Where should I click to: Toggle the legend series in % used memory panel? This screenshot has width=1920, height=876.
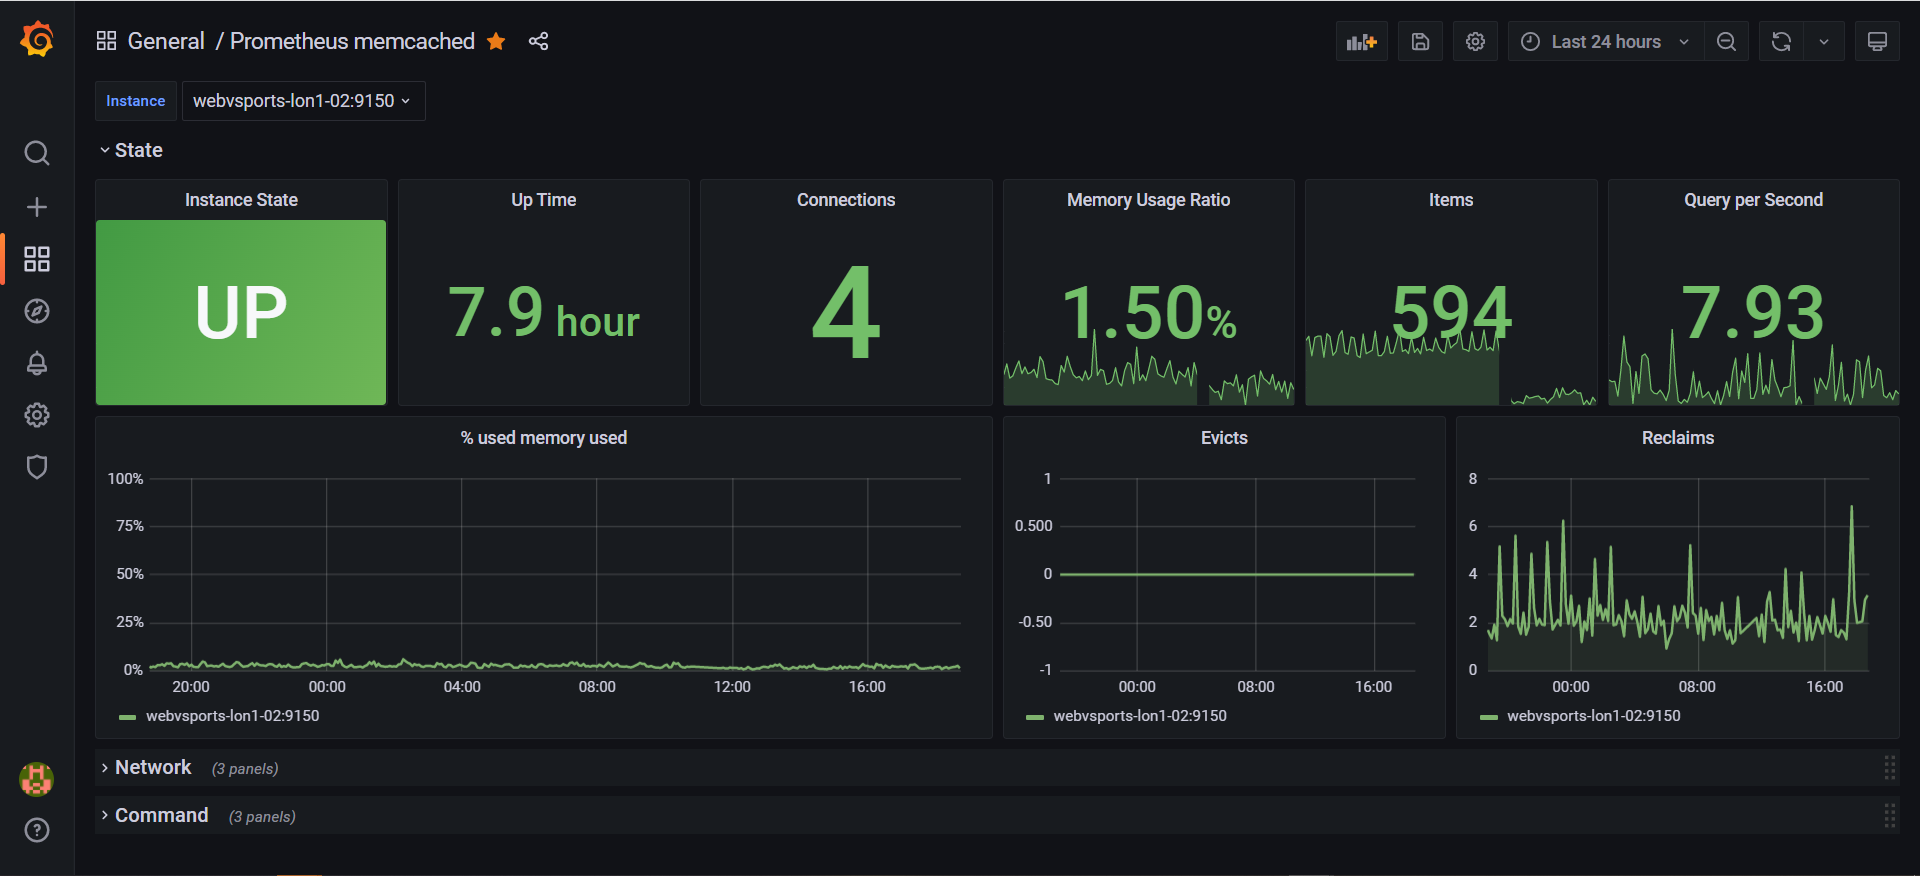[232, 716]
